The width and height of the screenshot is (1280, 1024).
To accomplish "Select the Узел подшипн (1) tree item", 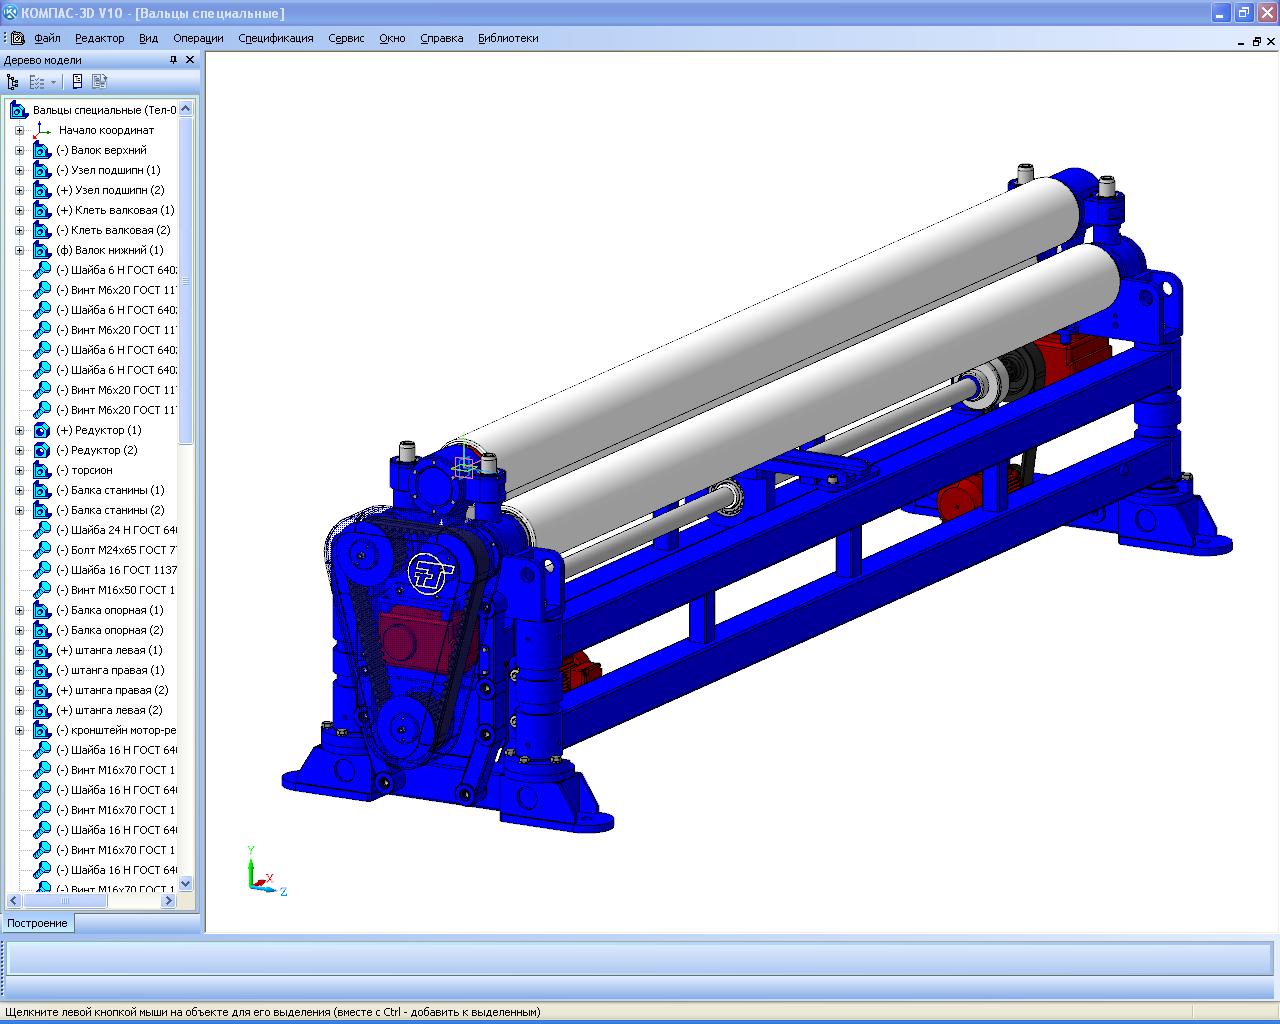I will [x=108, y=170].
